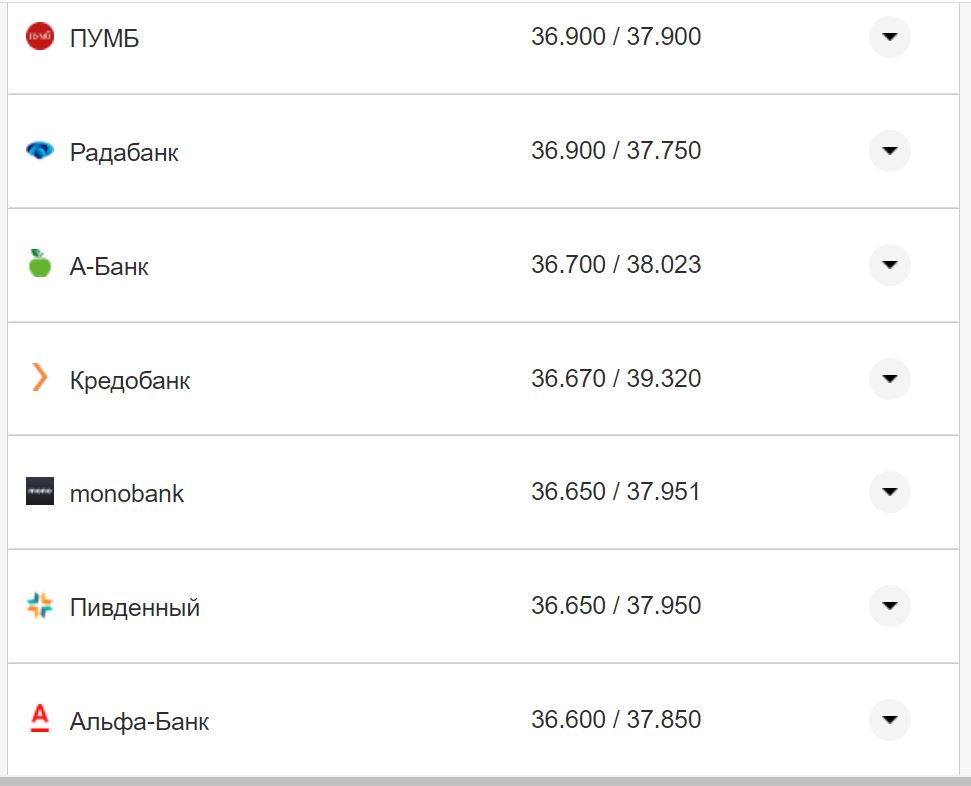Open the Пивденный row dropdown arrow
971x786 pixels.
pyautogui.click(x=889, y=606)
